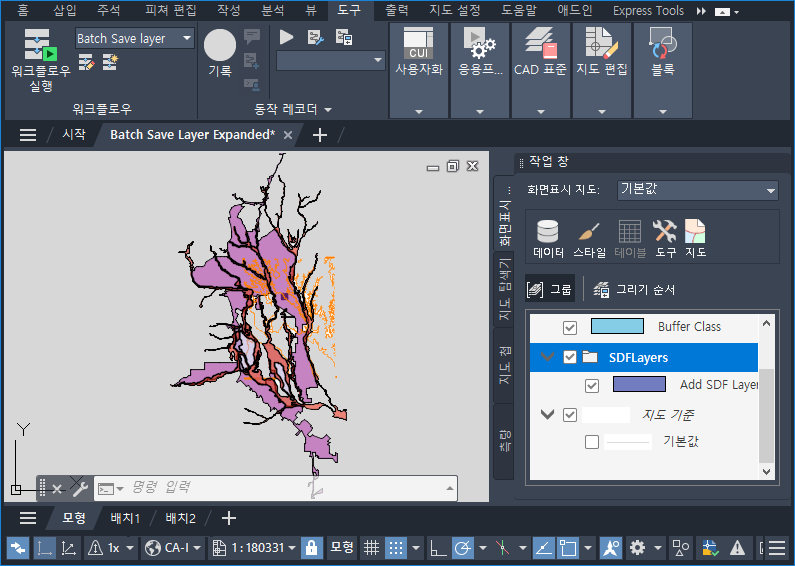Open the 도구 ribbon tab
795x566 pixels.
(x=349, y=10)
